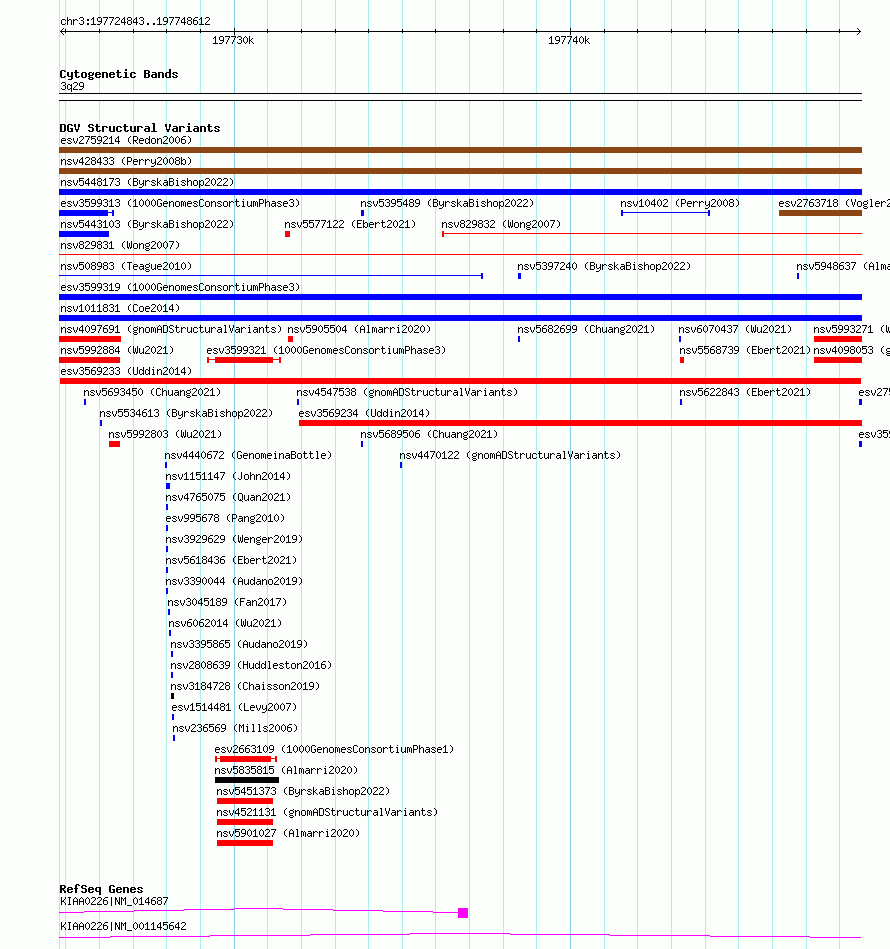Click the 197730k ruler position label
890x949 pixels.
[x=233, y=41]
